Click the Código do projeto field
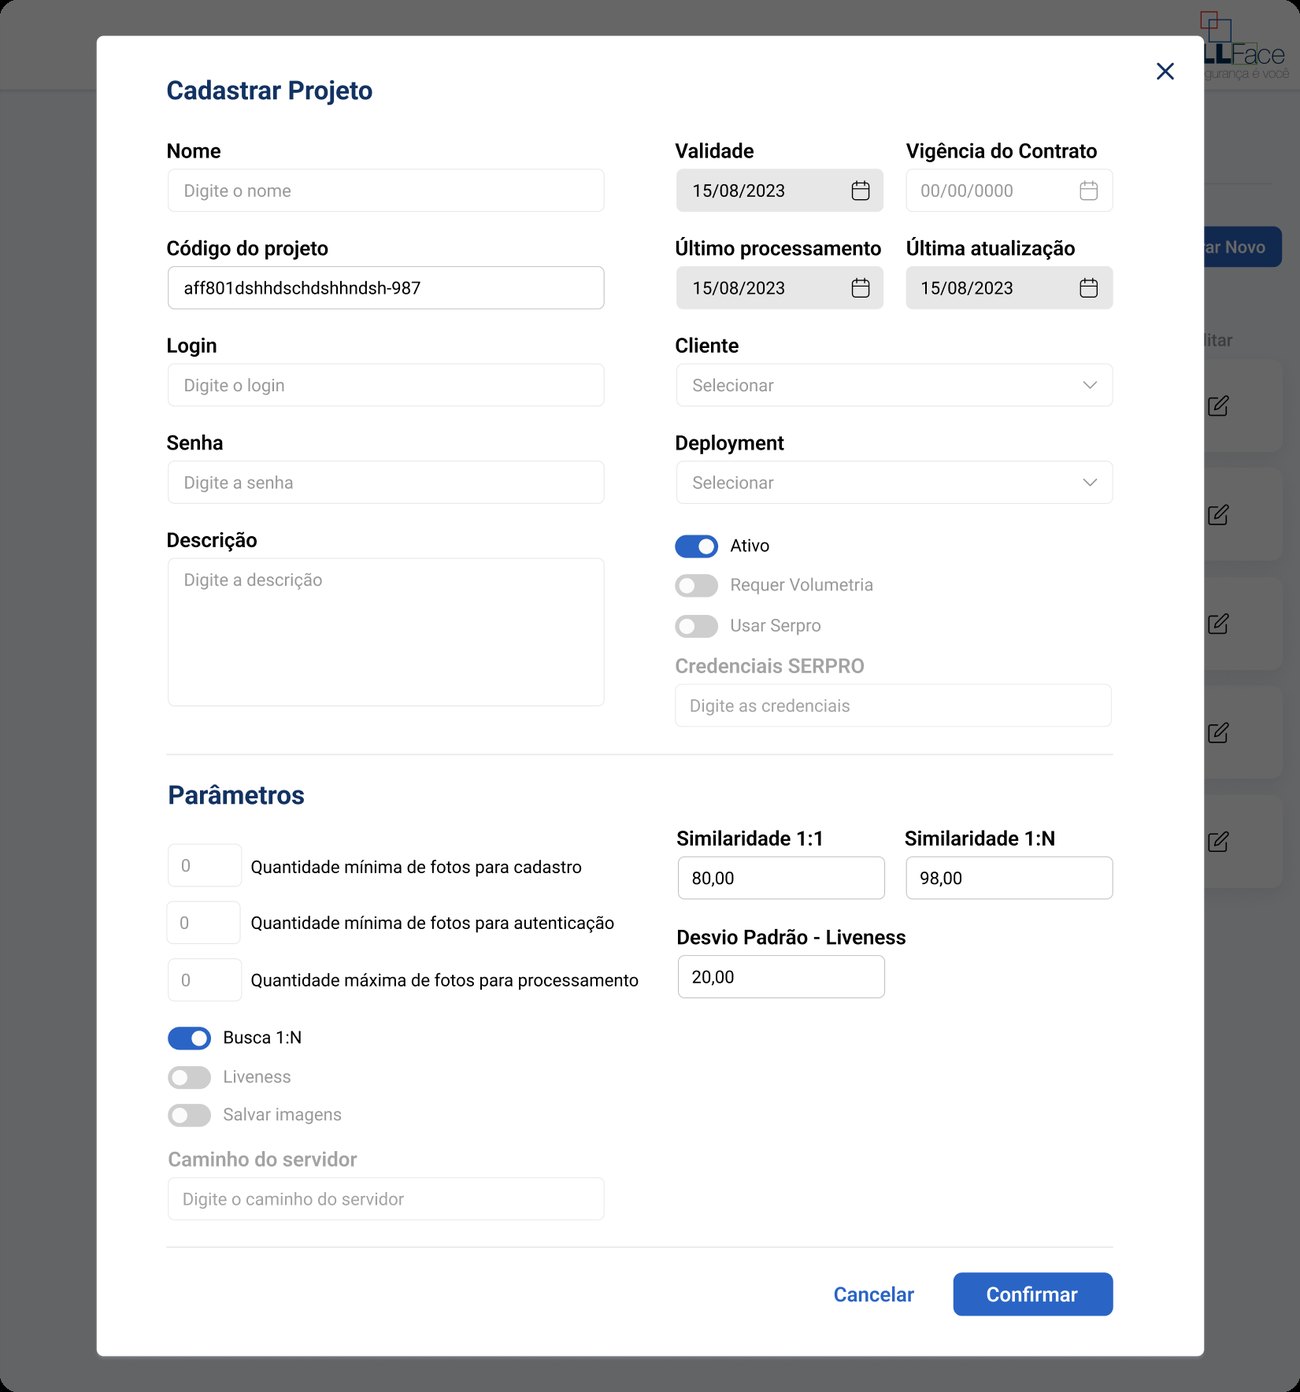This screenshot has width=1300, height=1392. coord(386,288)
